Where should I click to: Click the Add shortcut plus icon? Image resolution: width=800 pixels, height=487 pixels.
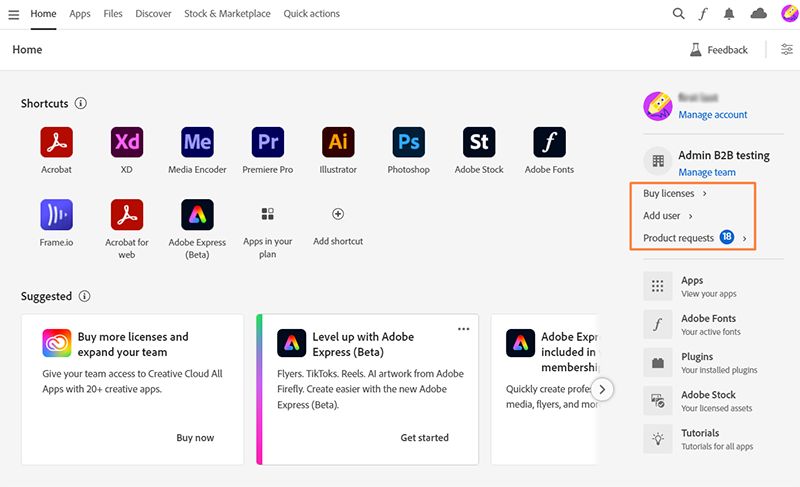point(338,214)
